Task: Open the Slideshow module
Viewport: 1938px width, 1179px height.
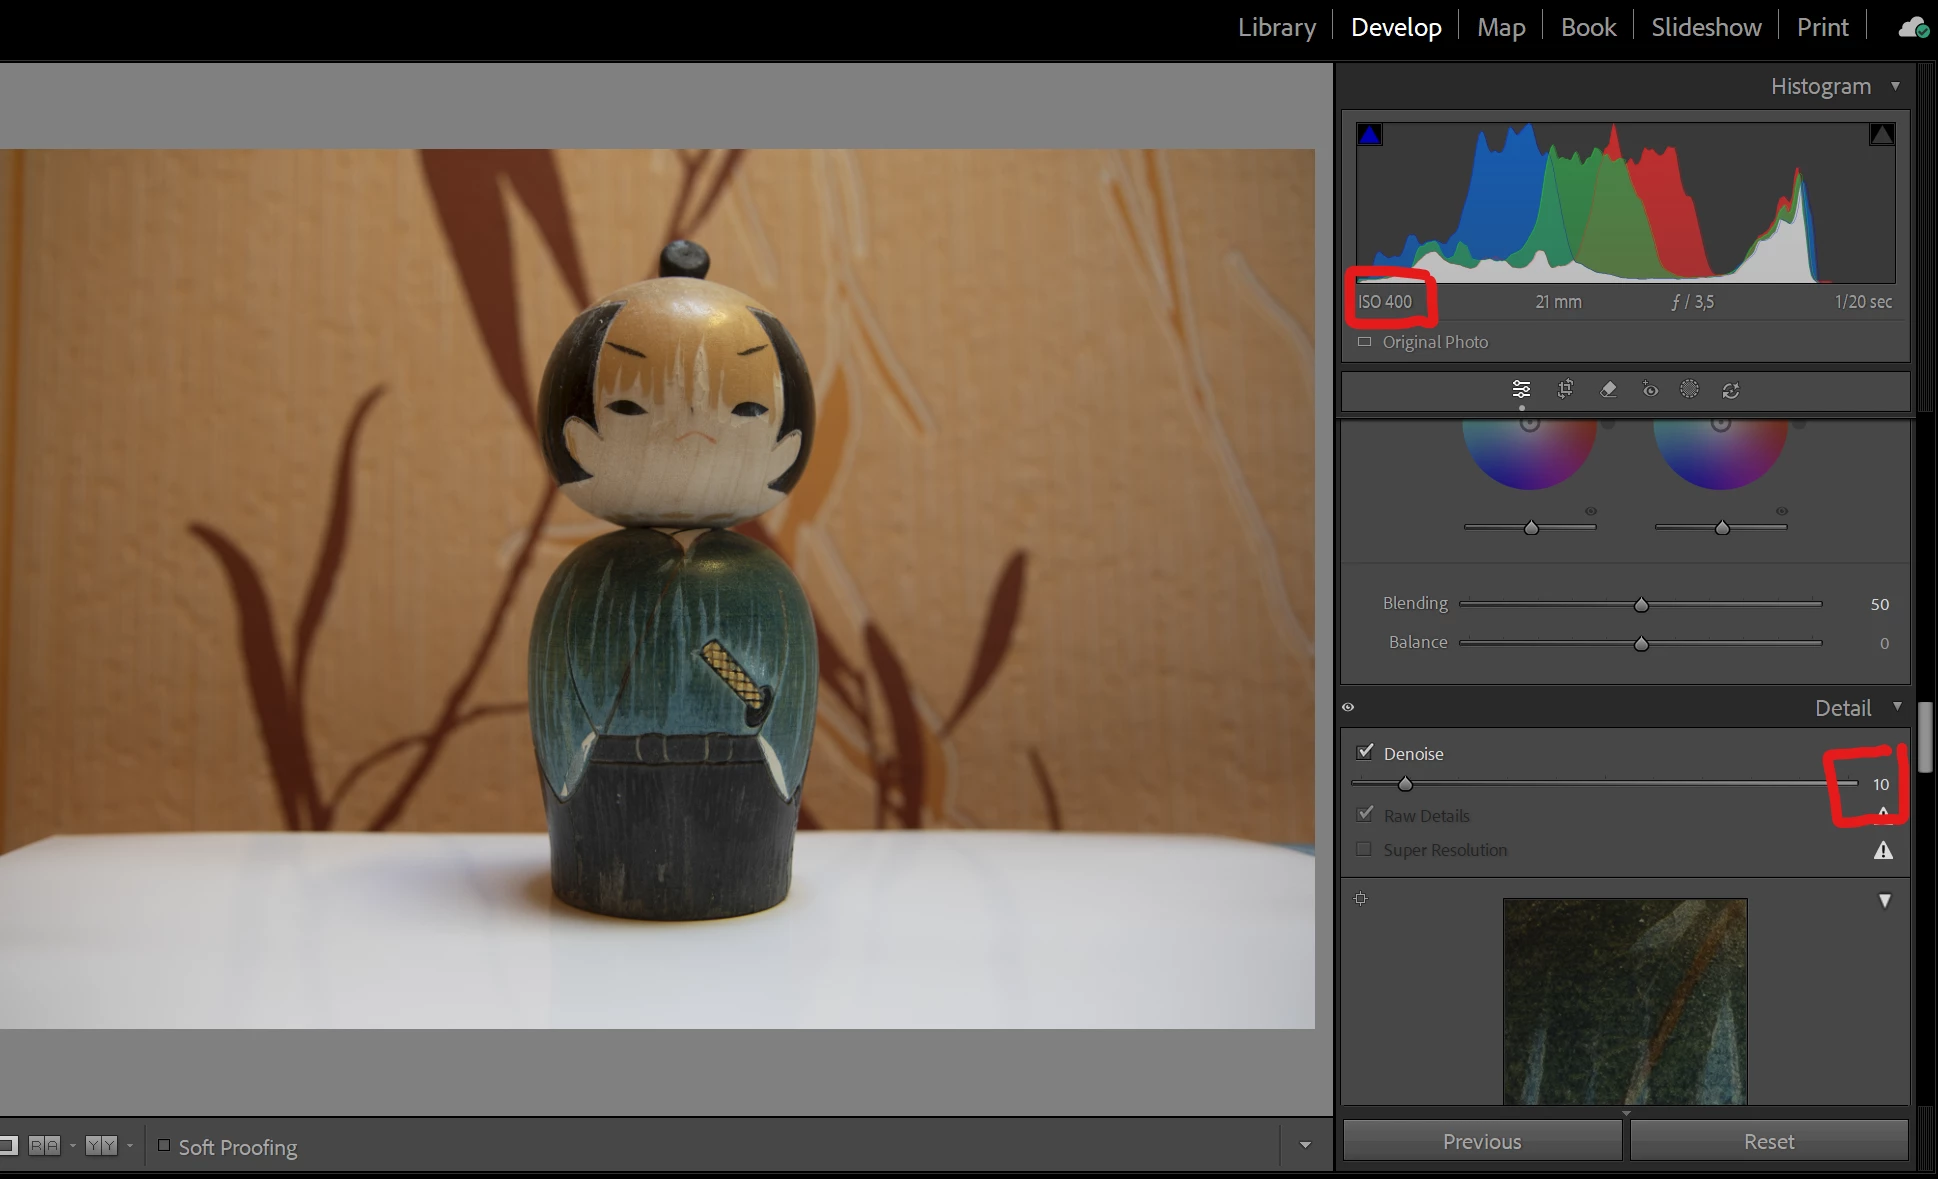Action: coord(1706,27)
